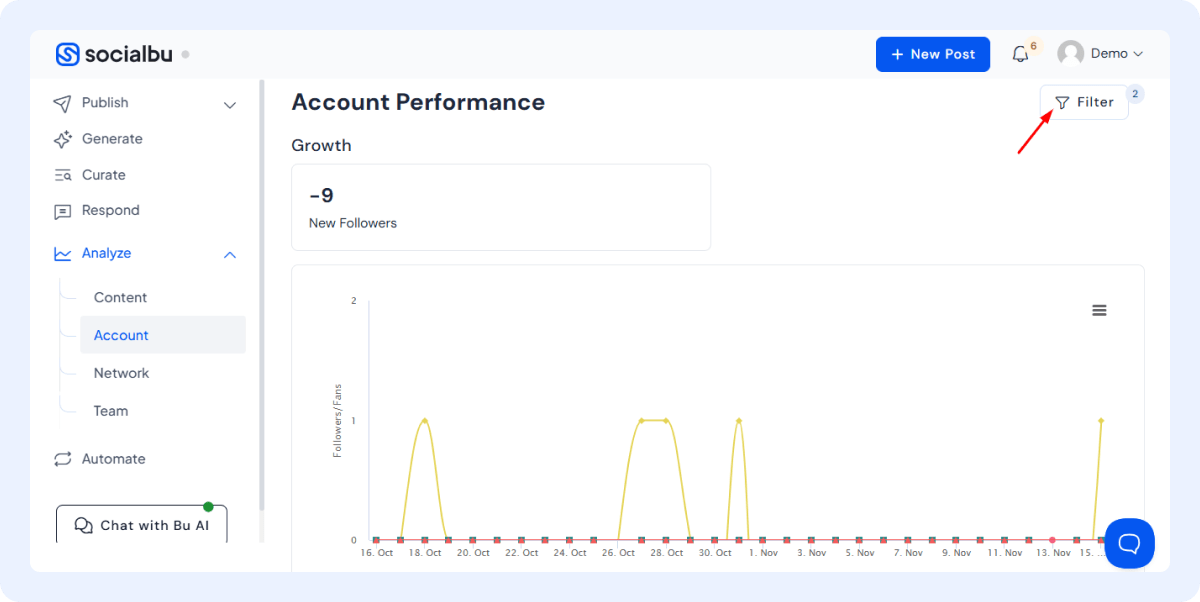Open the notifications bell

coord(1020,54)
